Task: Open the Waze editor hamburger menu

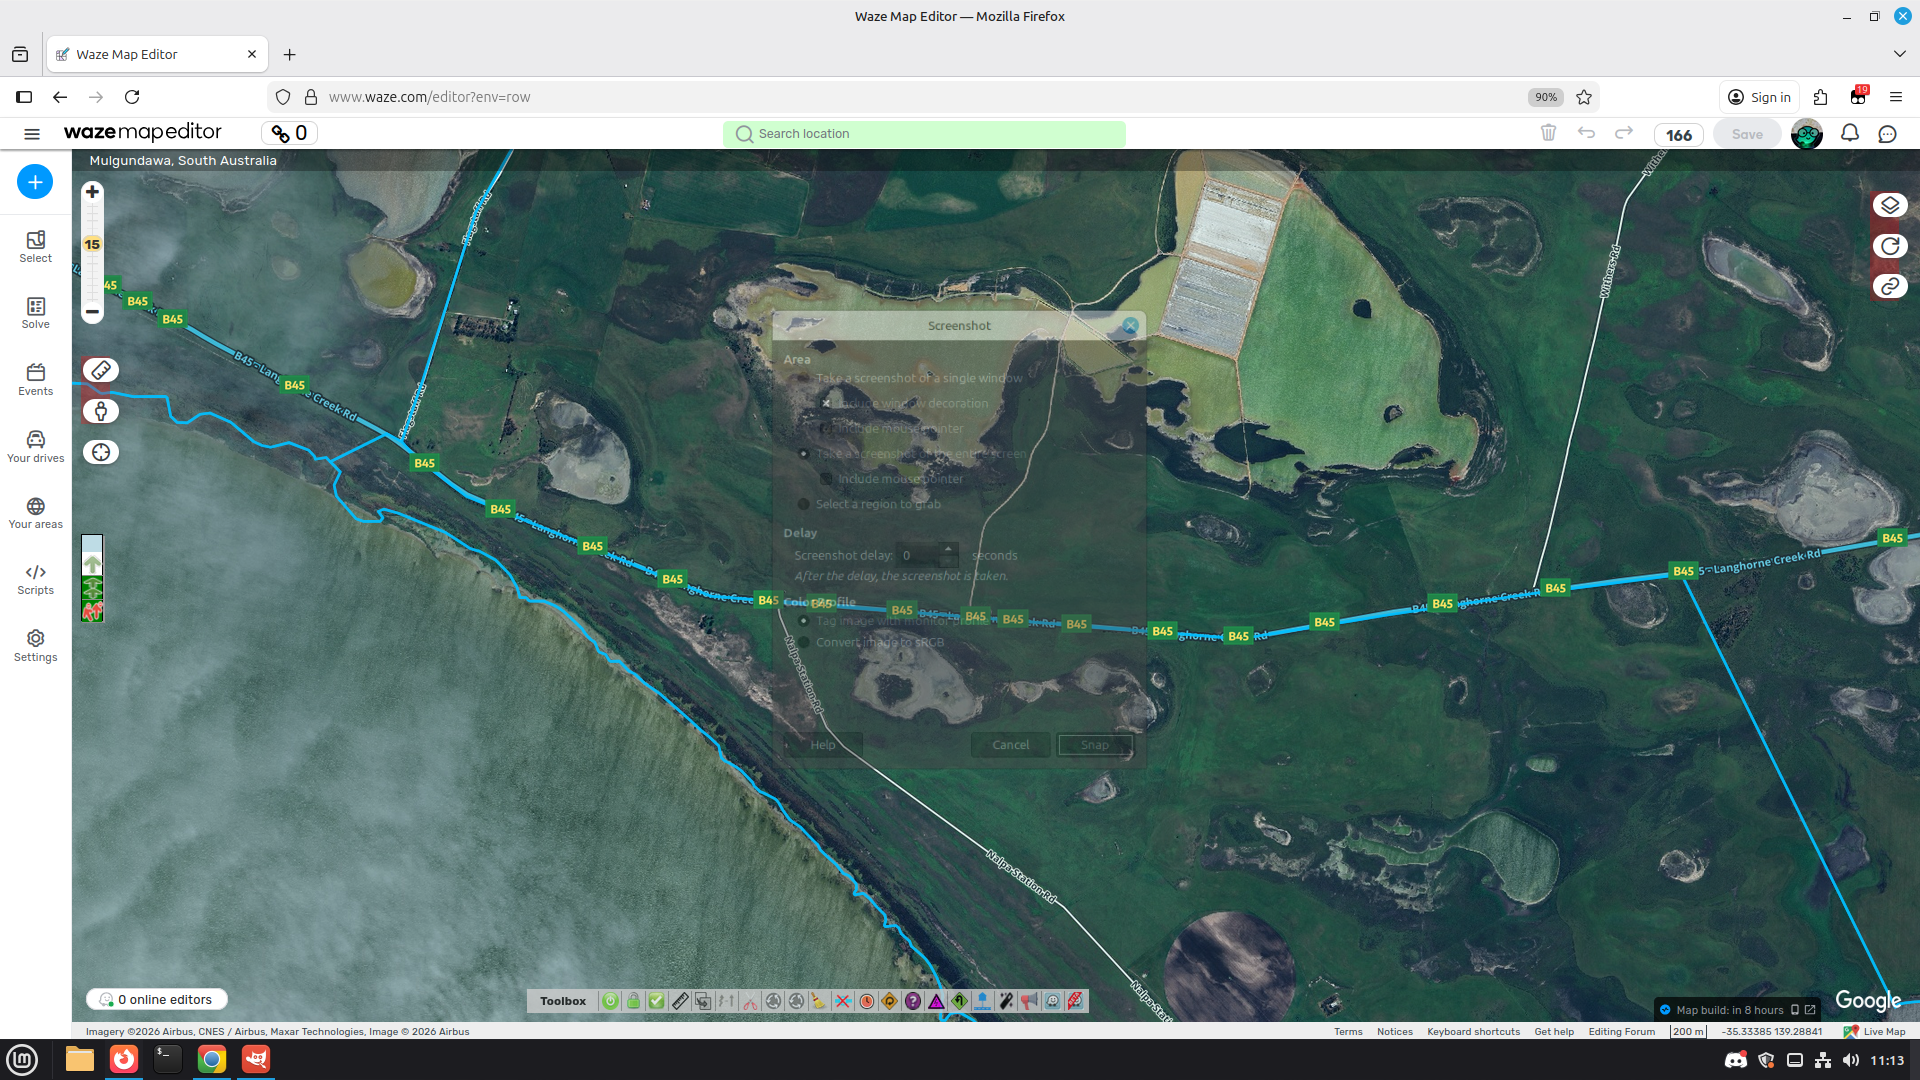Action: 32,133
